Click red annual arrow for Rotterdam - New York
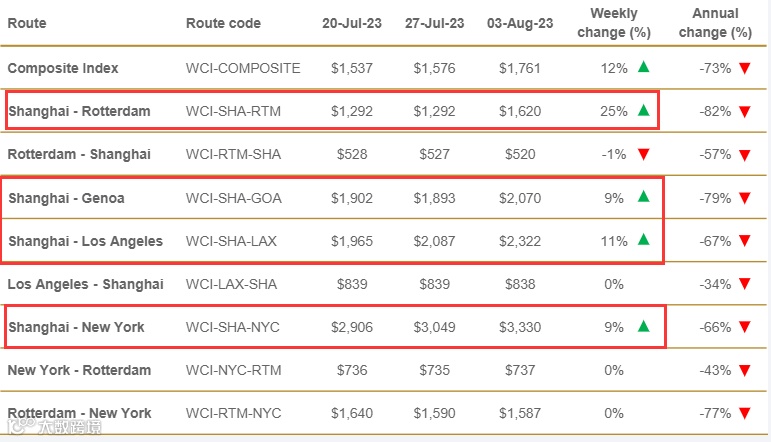The height and width of the screenshot is (442, 771). tap(744, 413)
